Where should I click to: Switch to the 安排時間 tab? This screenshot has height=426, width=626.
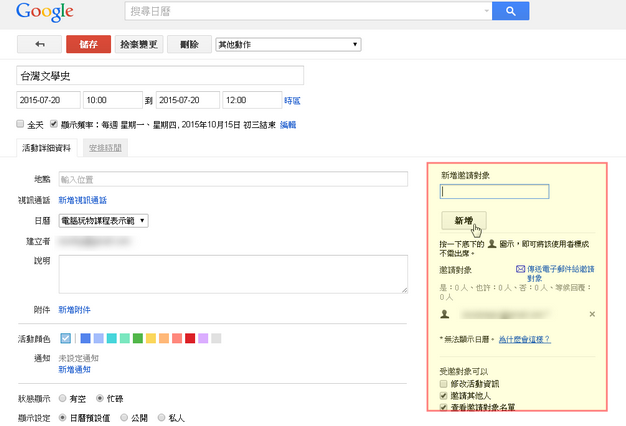(x=104, y=148)
